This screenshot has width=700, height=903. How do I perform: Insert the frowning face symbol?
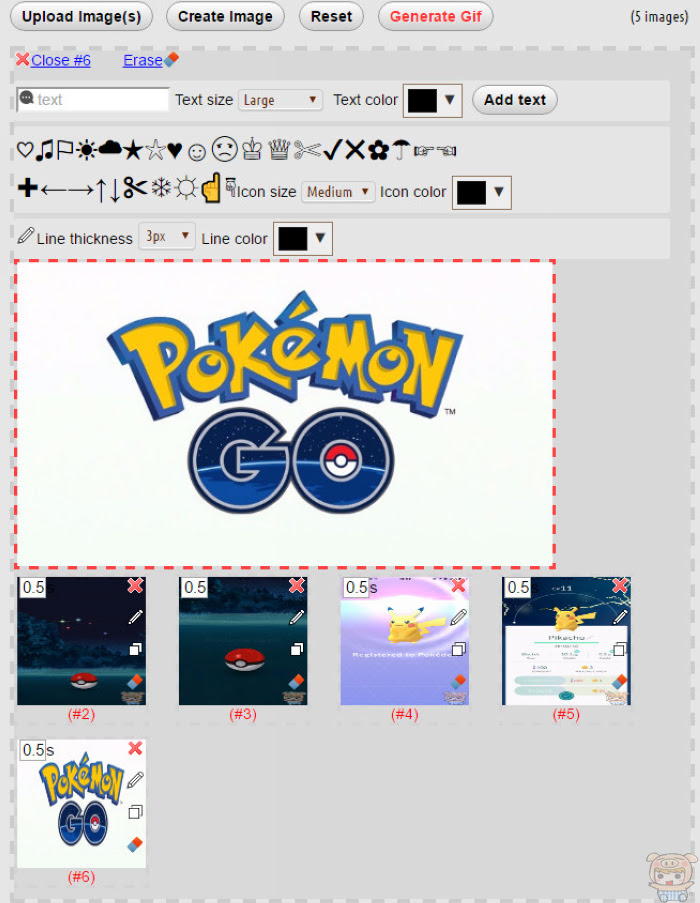coord(225,149)
